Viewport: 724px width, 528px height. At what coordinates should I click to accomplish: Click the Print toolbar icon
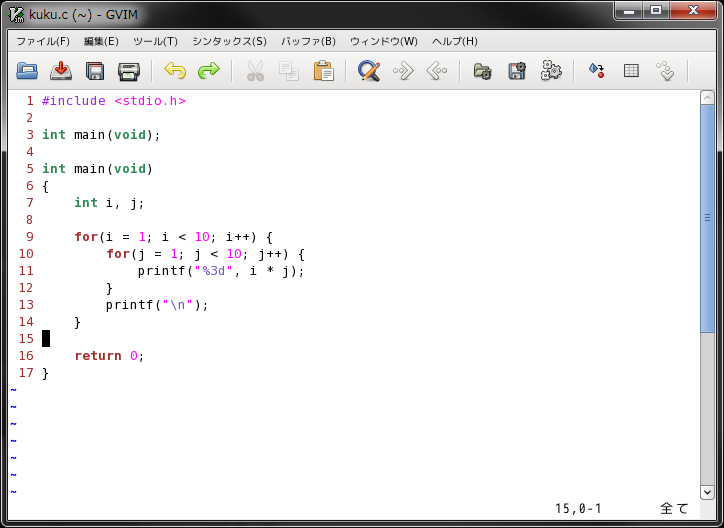click(x=129, y=71)
